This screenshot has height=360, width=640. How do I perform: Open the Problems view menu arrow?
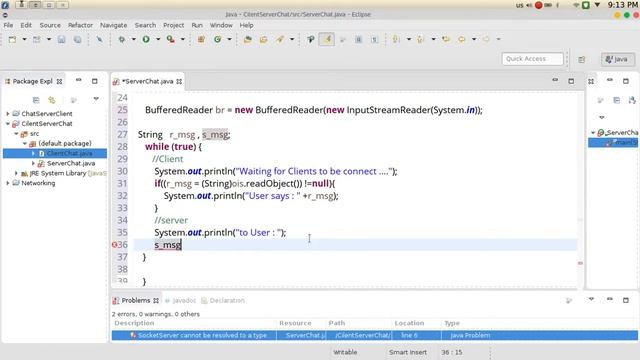coord(591,300)
